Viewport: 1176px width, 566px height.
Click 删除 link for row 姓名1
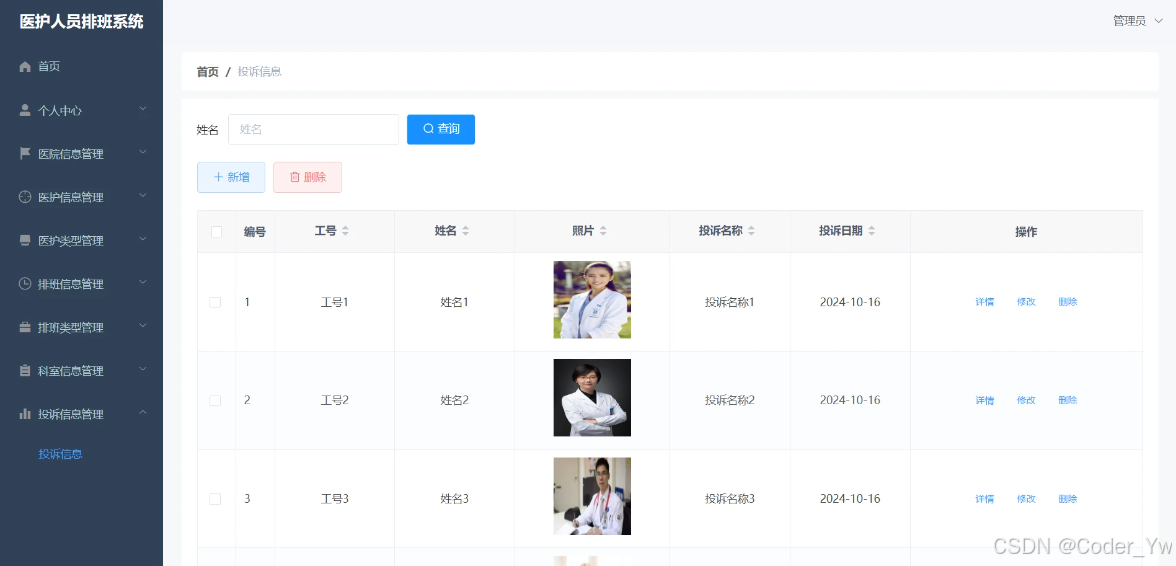1068,302
